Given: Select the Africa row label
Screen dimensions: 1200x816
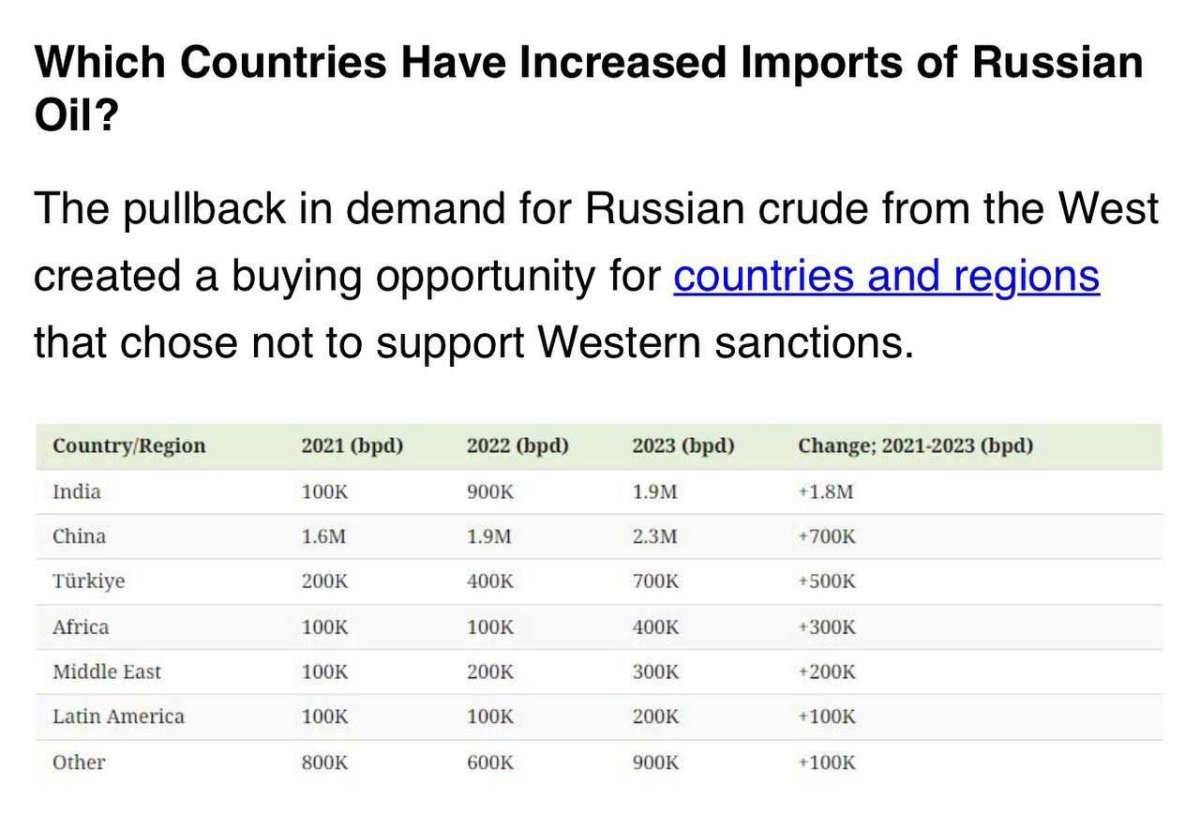Looking at the screenshot, I should pyautogui.click(x=81, y=627).
